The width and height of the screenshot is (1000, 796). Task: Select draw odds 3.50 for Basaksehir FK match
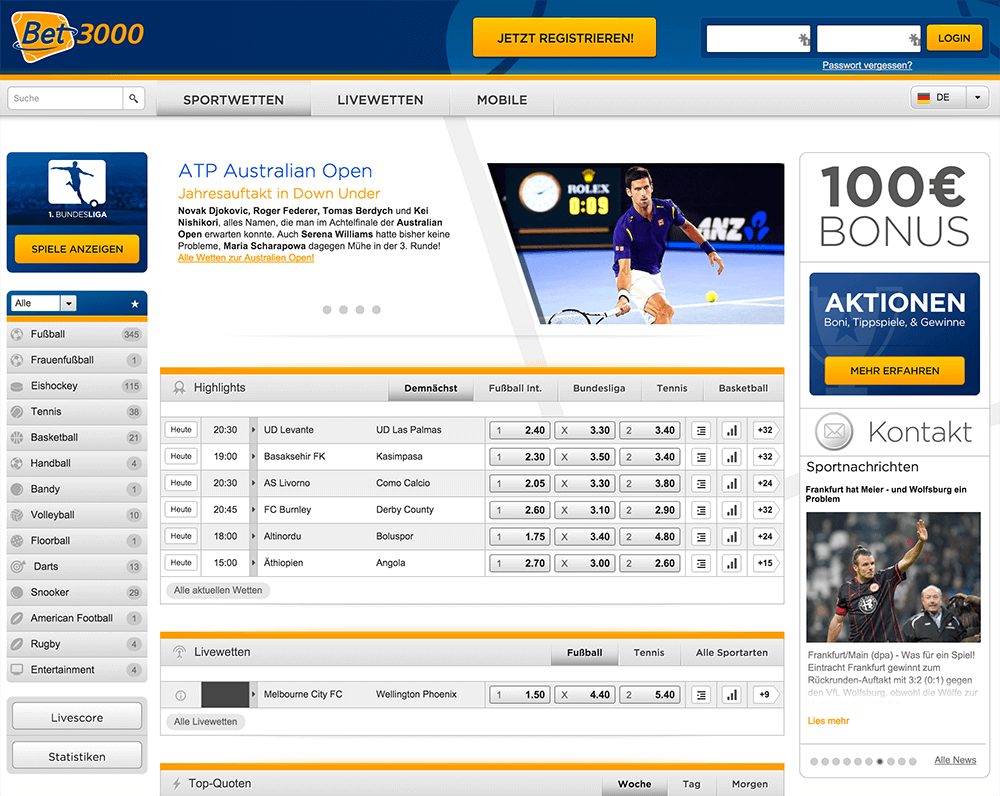point(585,457)
